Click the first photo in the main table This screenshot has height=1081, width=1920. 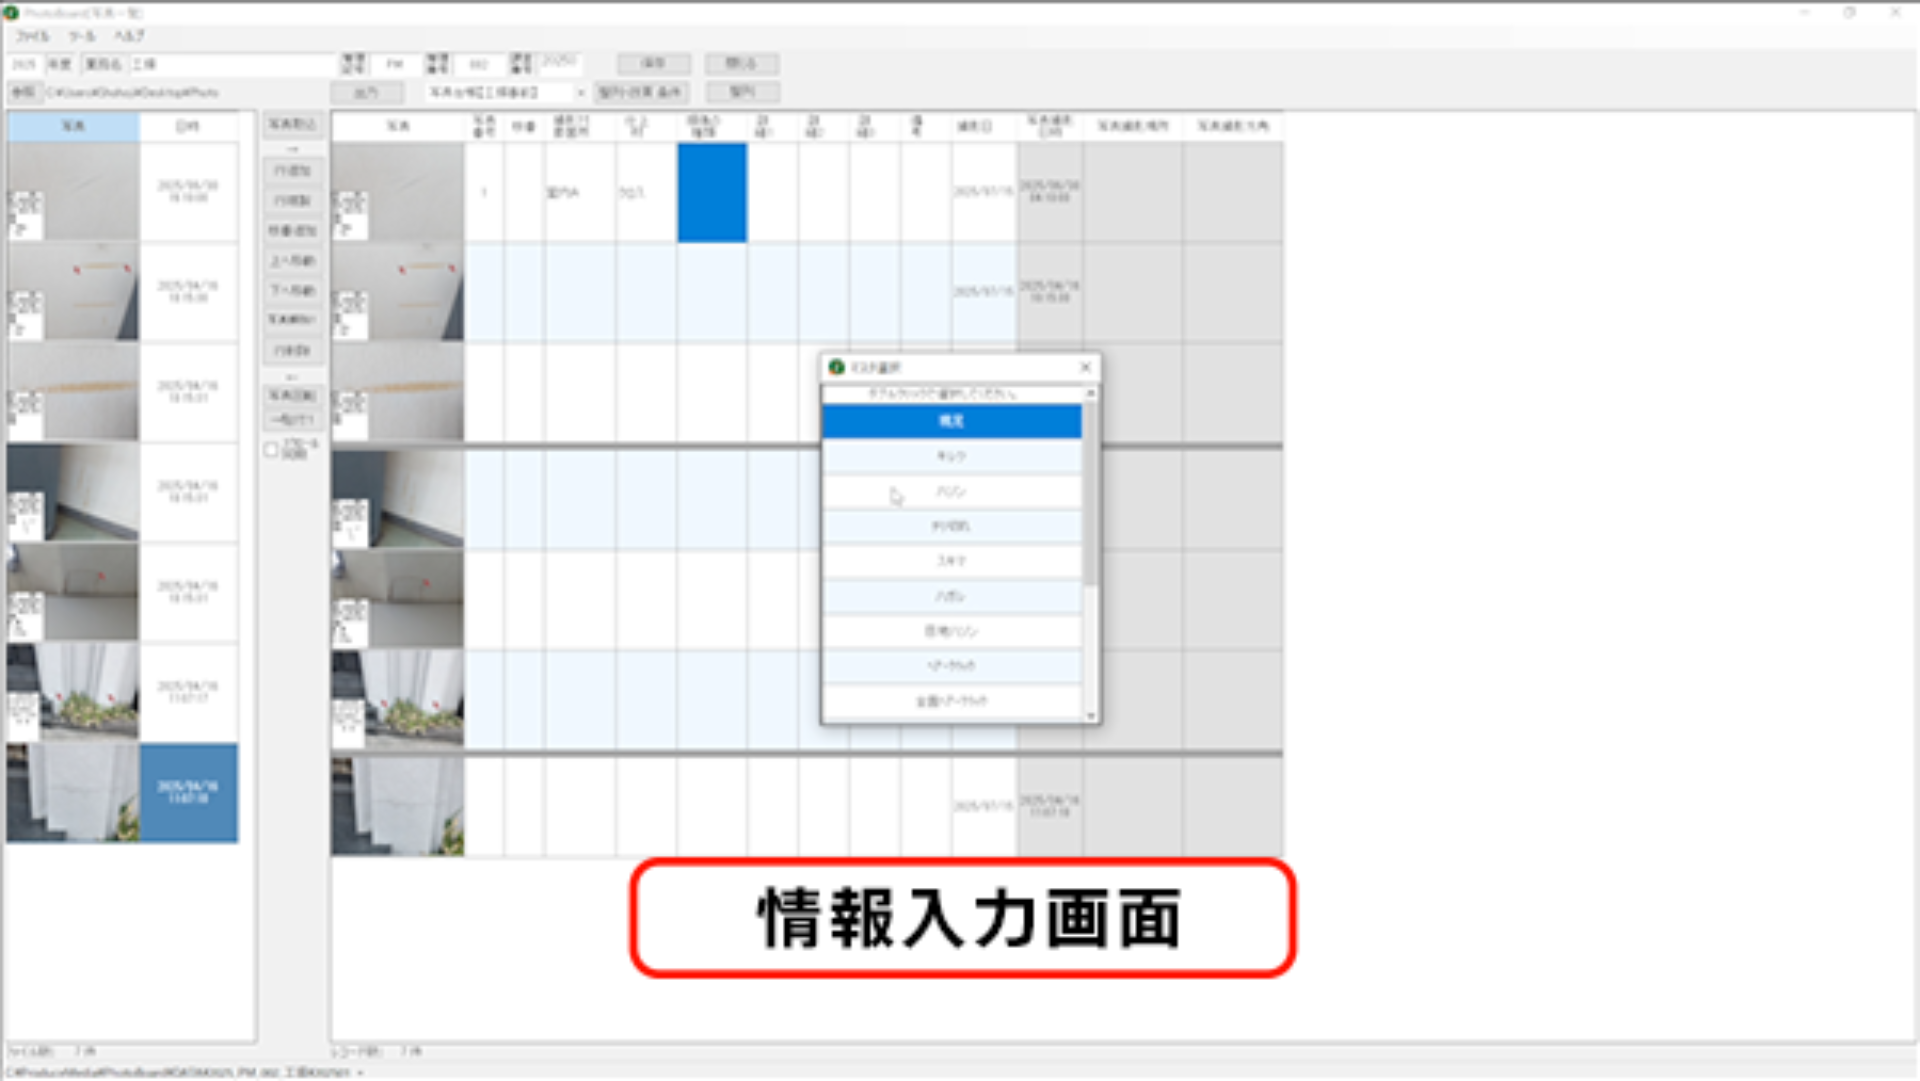[x=398, y=192]
